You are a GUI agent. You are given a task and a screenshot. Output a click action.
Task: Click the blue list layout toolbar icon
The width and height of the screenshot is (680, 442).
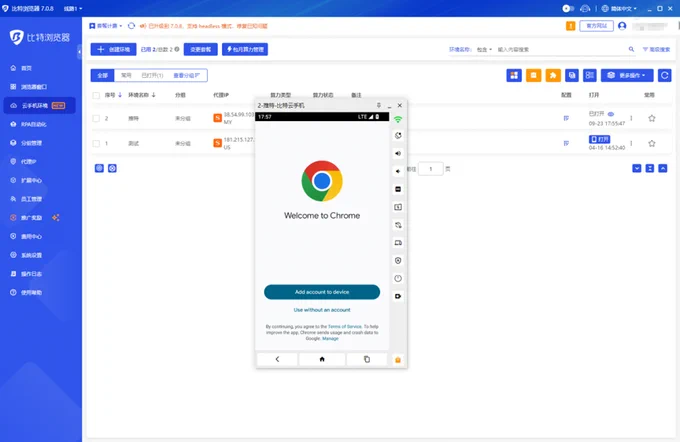pyautogui.click(x=590, y=75)
